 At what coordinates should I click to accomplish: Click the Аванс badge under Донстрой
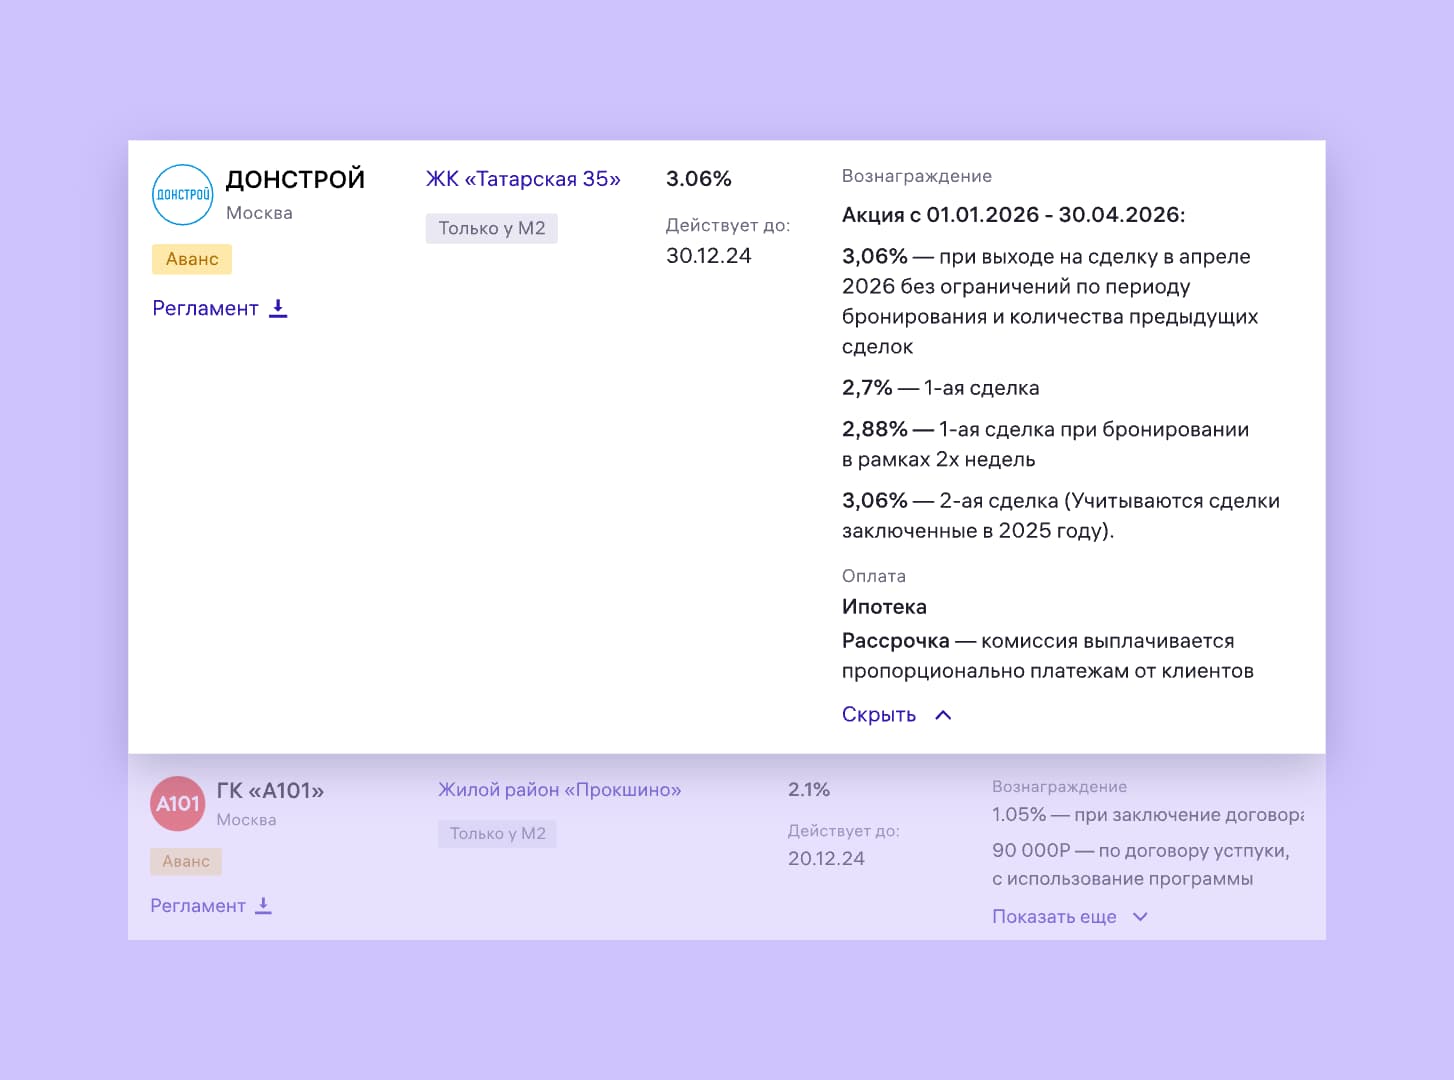(x=192, y=259)
